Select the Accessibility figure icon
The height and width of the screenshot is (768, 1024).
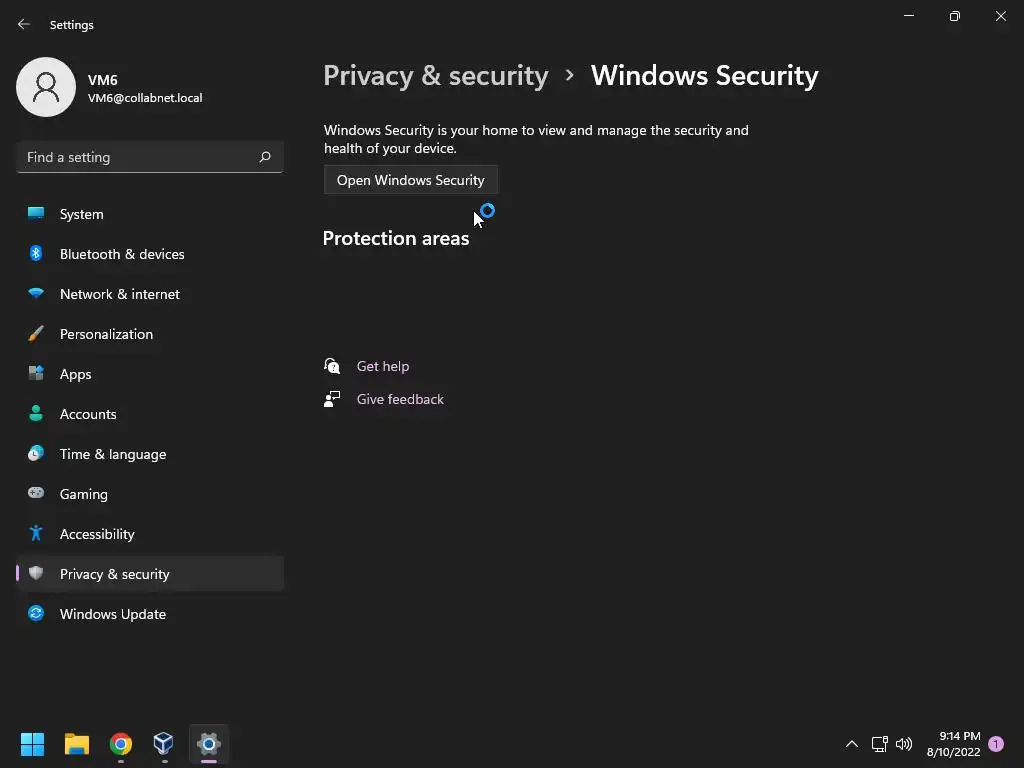36,534
